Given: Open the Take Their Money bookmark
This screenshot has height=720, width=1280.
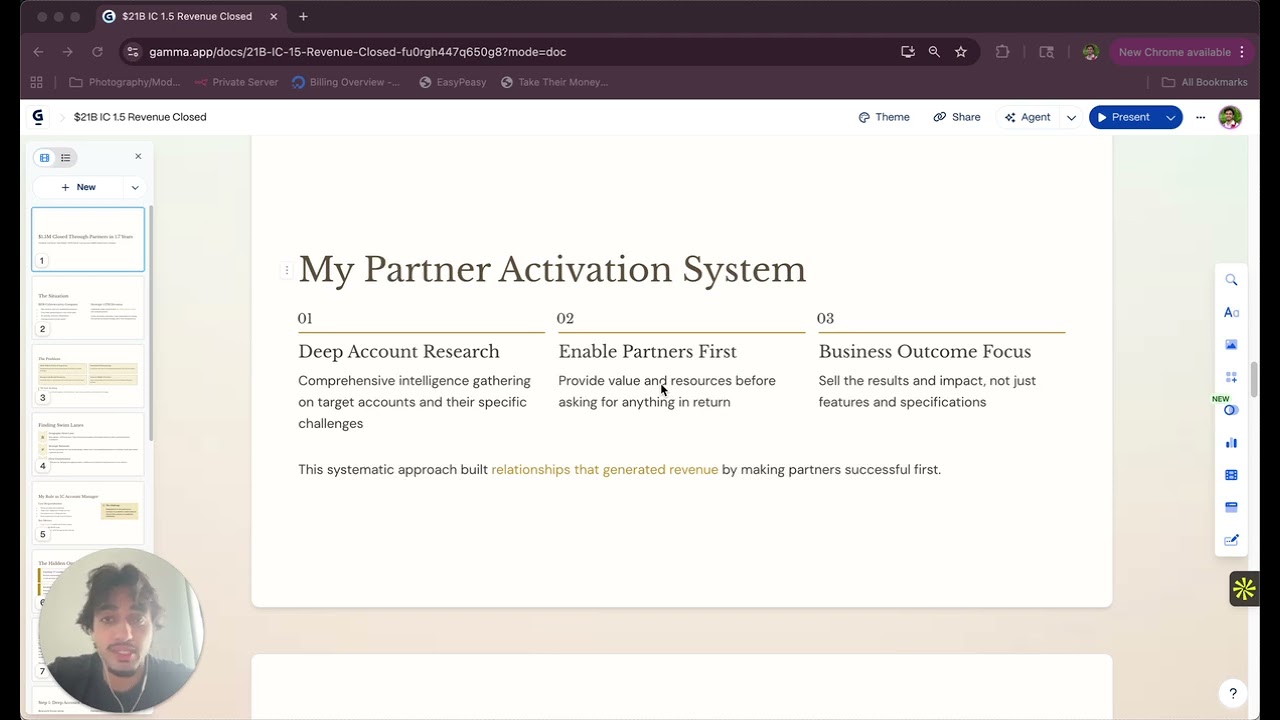Looking at the screenshot, I should pos(555,82).
